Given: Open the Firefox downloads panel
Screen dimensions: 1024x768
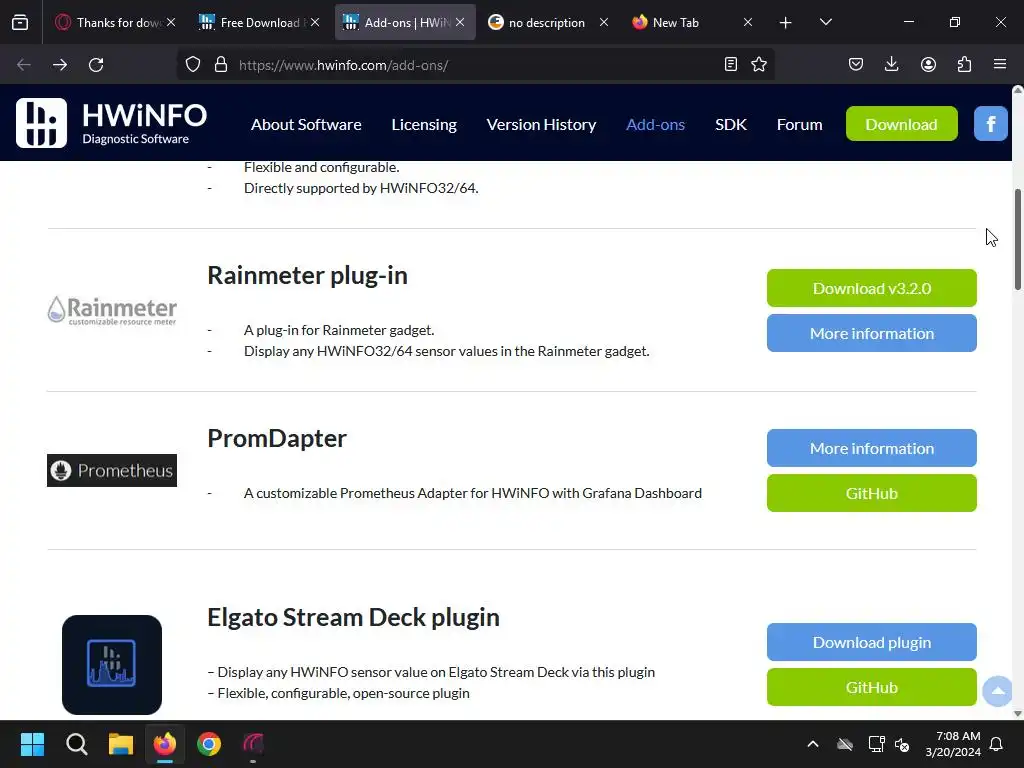Looking at the screenshot, I should coord(891,64).
